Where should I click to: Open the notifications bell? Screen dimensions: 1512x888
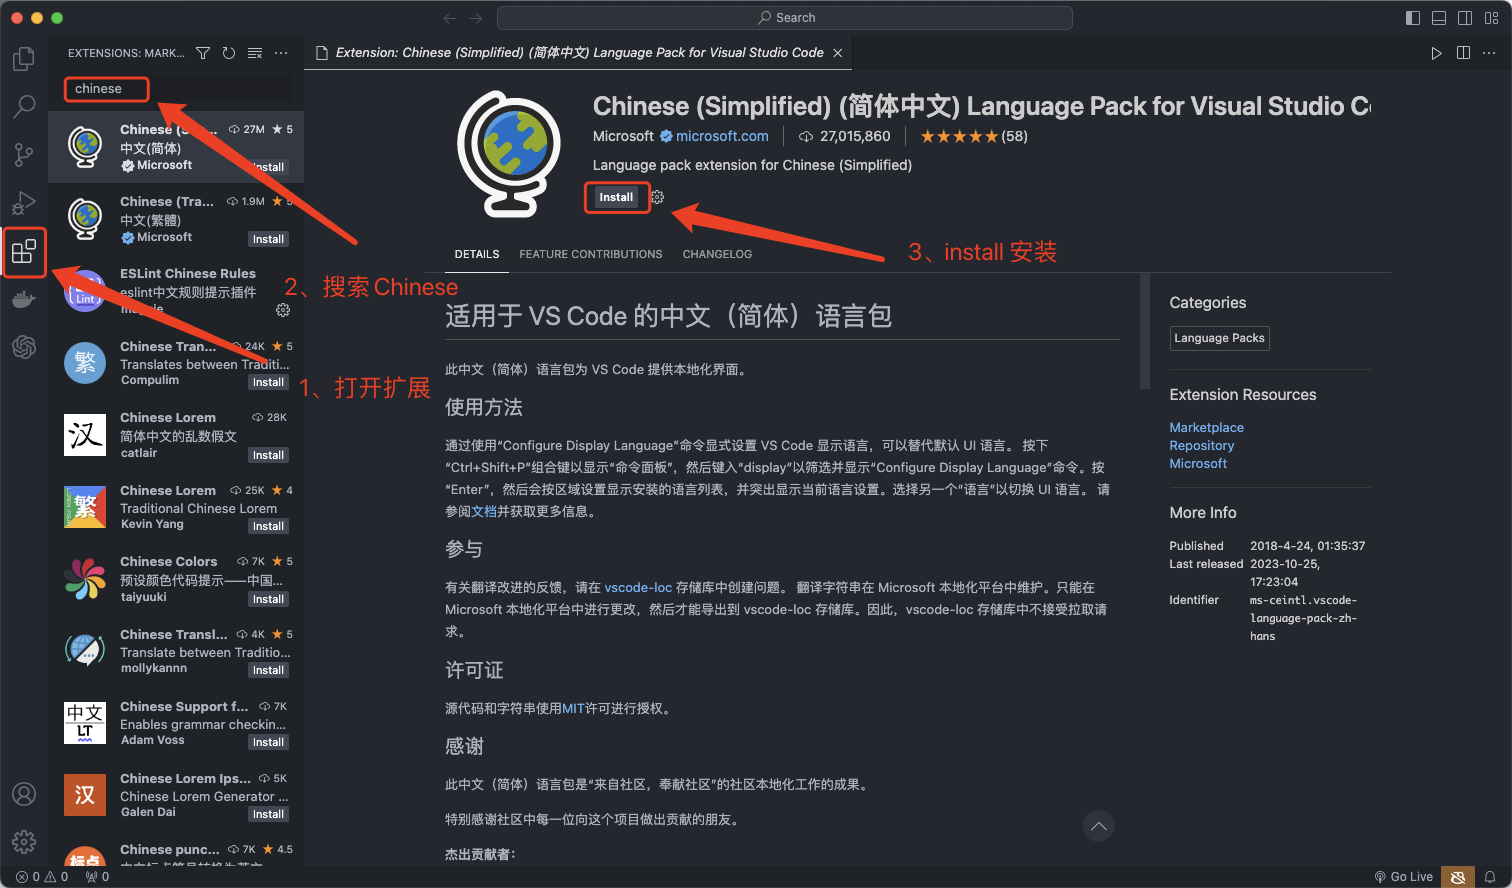1490,877
